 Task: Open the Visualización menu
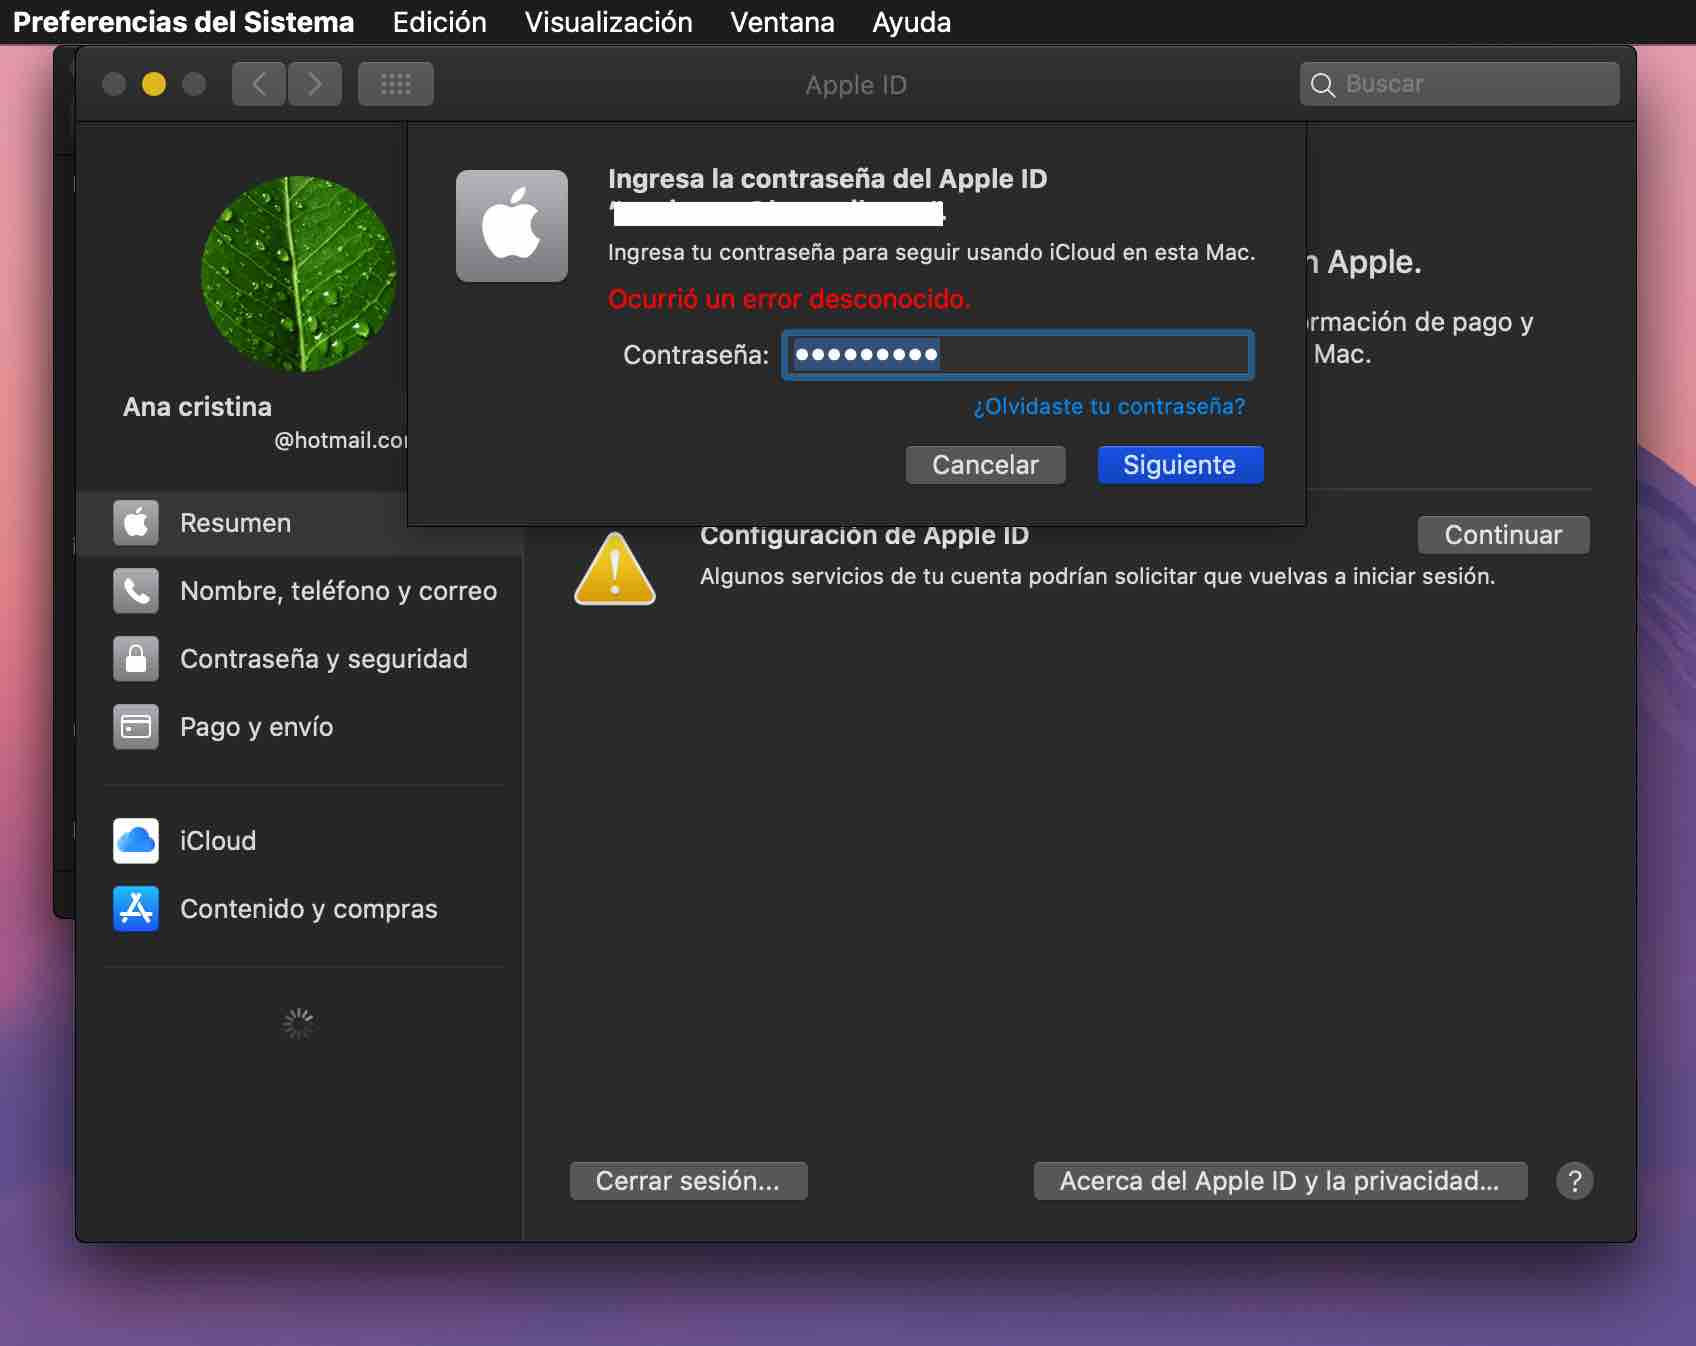609,22
